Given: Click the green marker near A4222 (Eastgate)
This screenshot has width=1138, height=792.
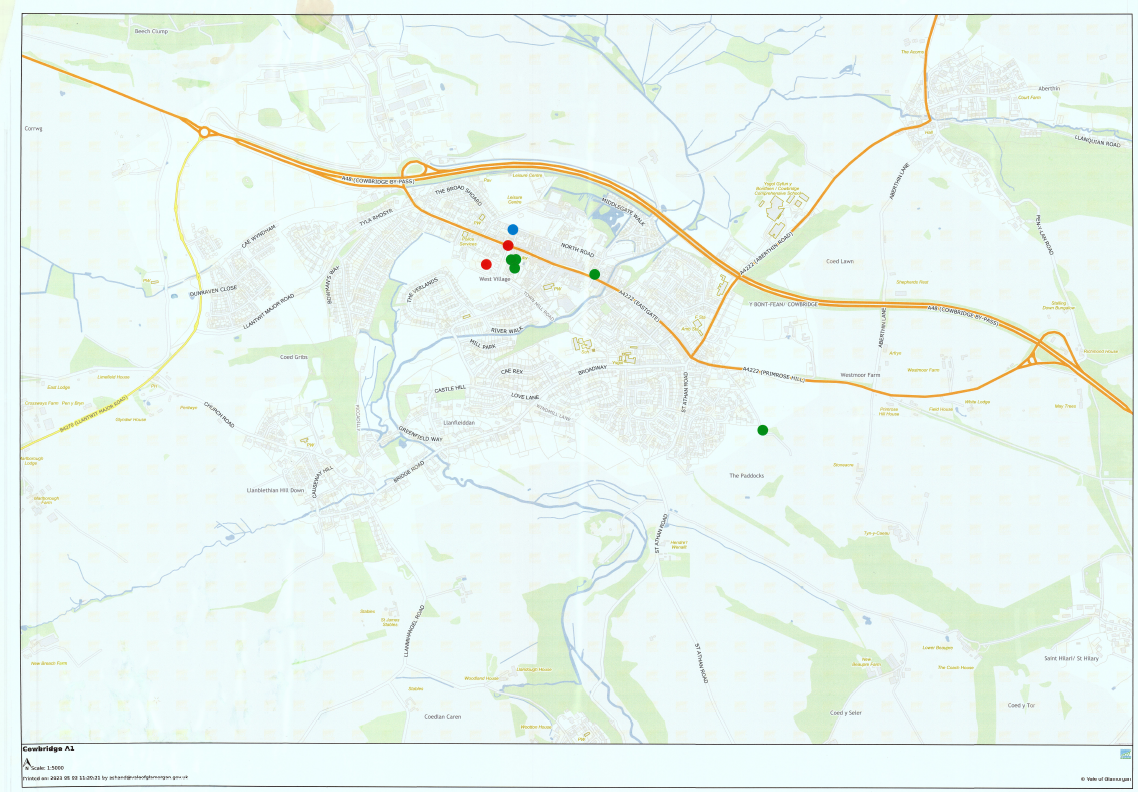Looking at the screenshot, I should click(594, 274).
